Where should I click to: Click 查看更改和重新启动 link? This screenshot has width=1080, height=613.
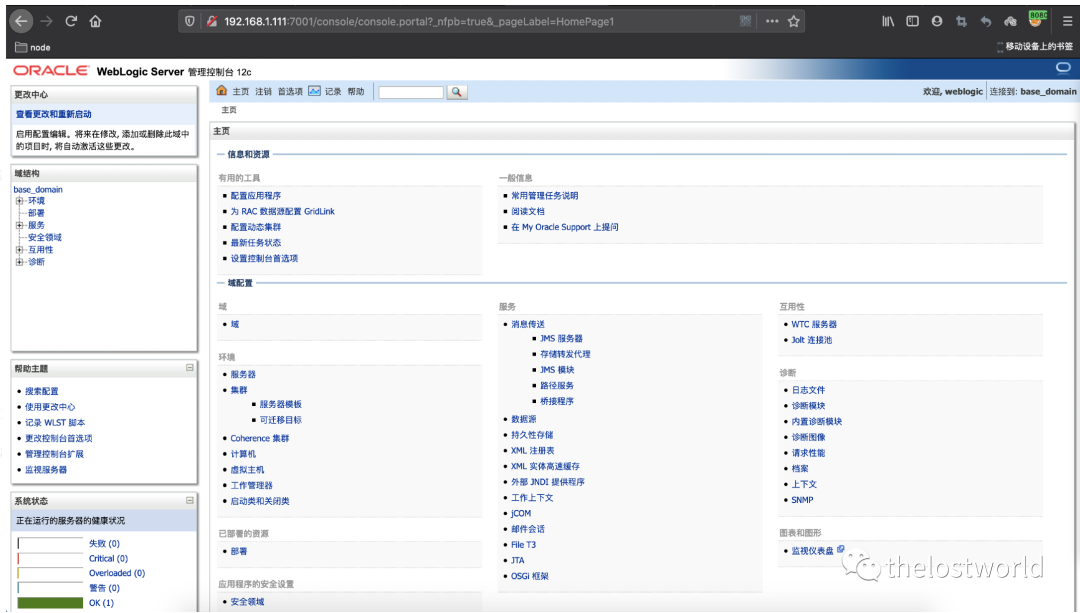54,114
